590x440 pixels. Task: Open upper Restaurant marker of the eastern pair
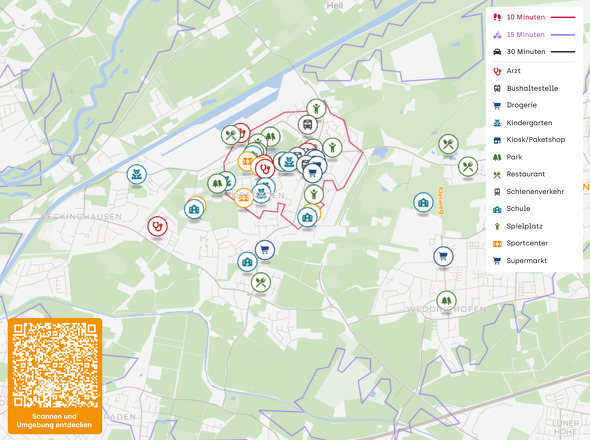(x=448, y=144)
